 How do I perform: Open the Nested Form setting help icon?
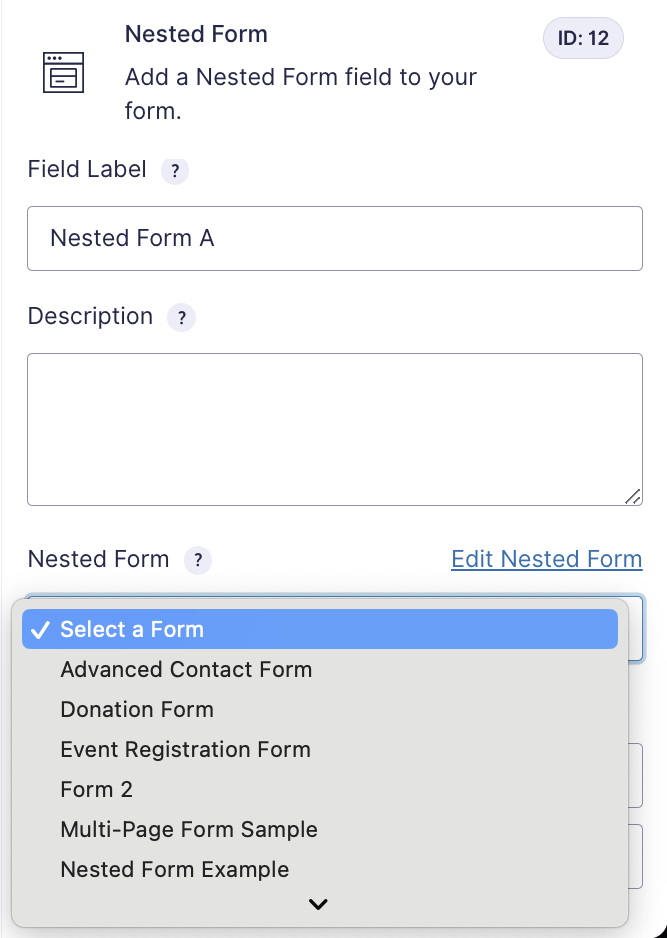[x=198, y=561]
